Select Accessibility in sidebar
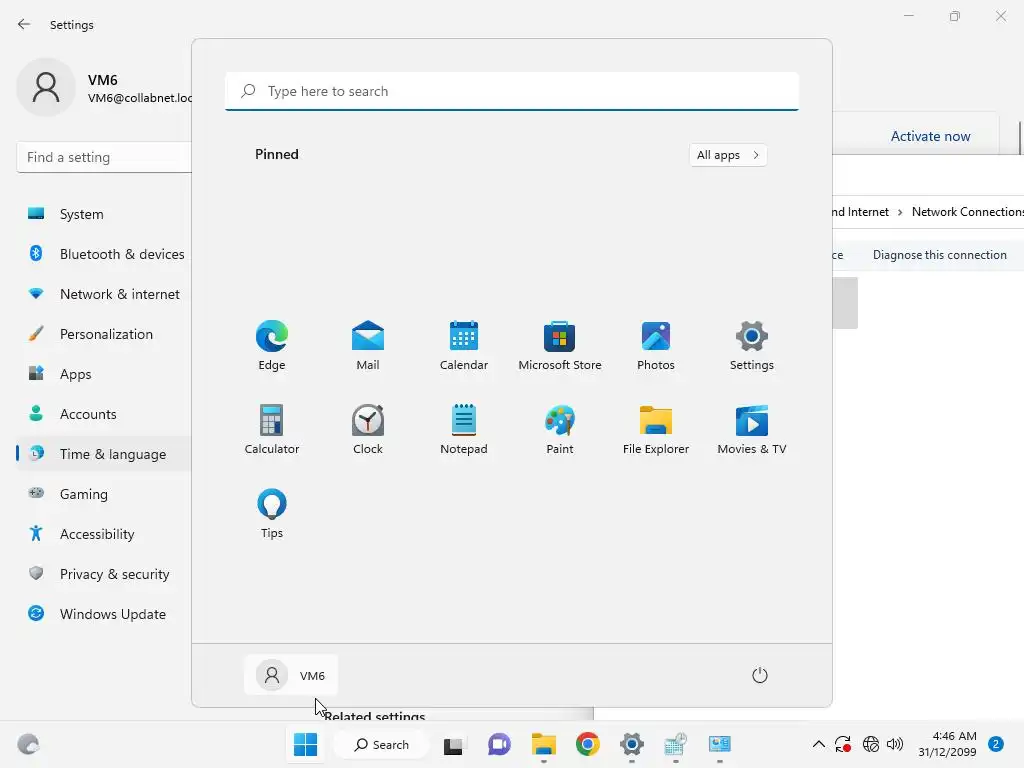 [x=104, y=534]
